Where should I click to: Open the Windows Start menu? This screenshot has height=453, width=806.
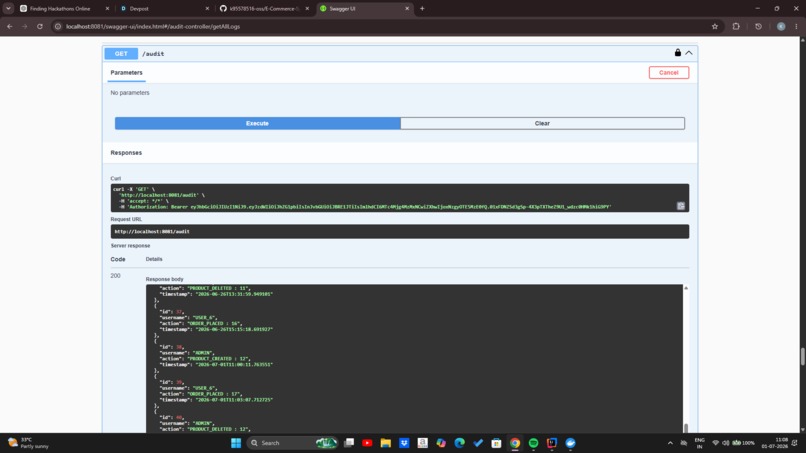click(x=236, y=443)
